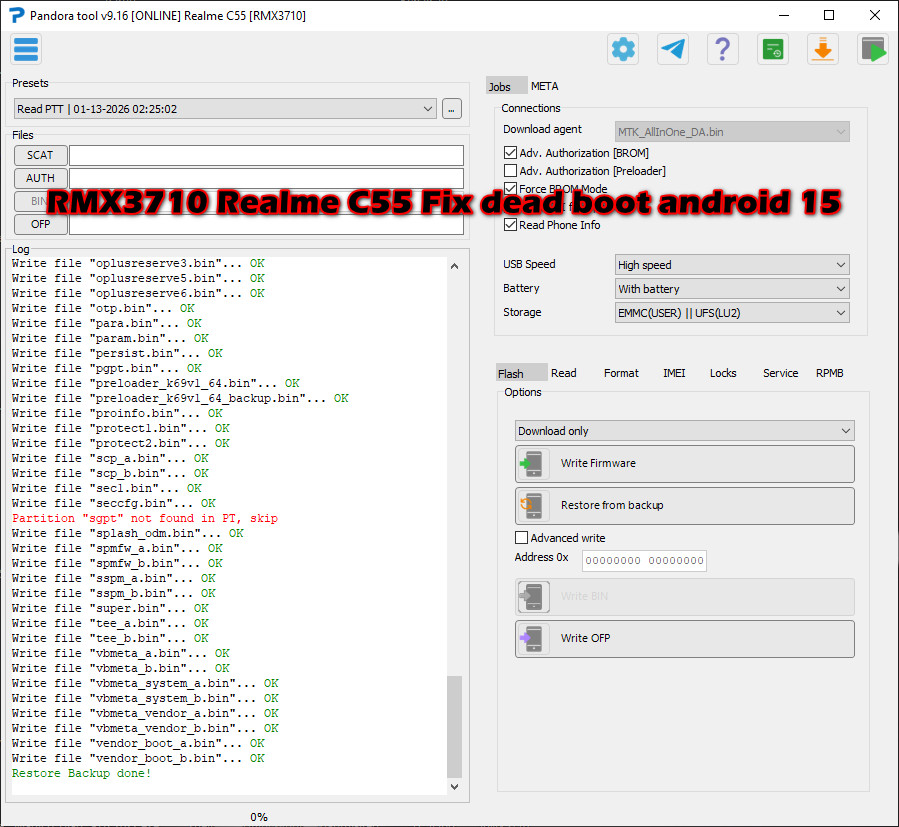Click phone icon on Write Firmware

pyautogui.click(x=533, y=464)
